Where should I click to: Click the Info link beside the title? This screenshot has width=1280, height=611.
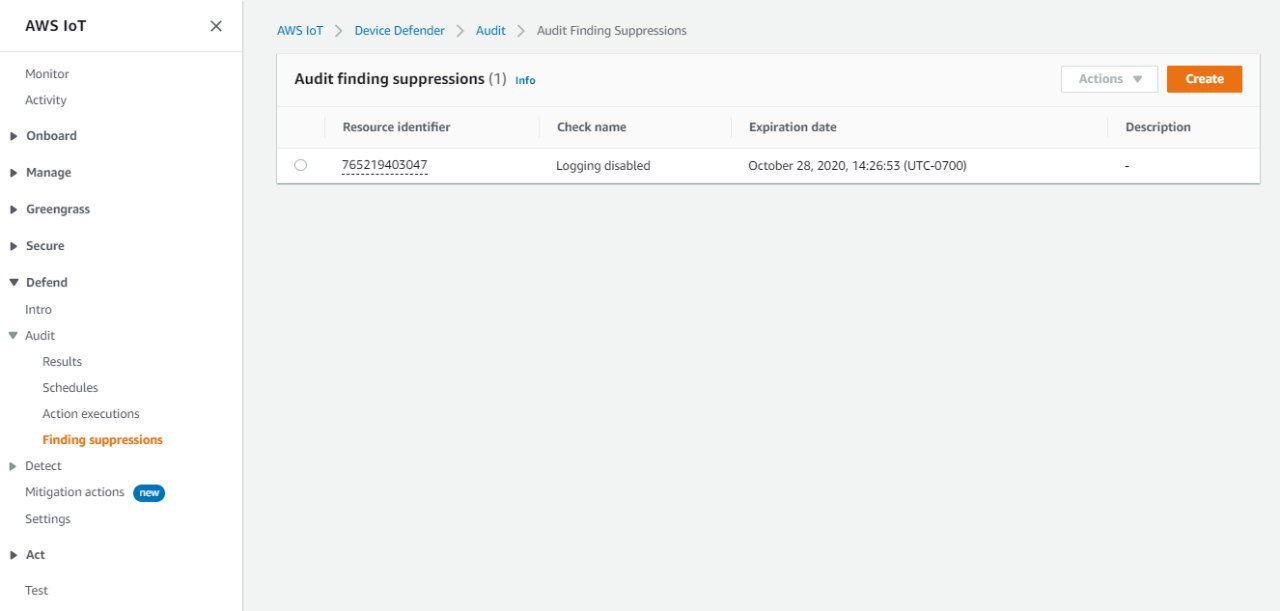pyautogui.click(x=525, y=80)
